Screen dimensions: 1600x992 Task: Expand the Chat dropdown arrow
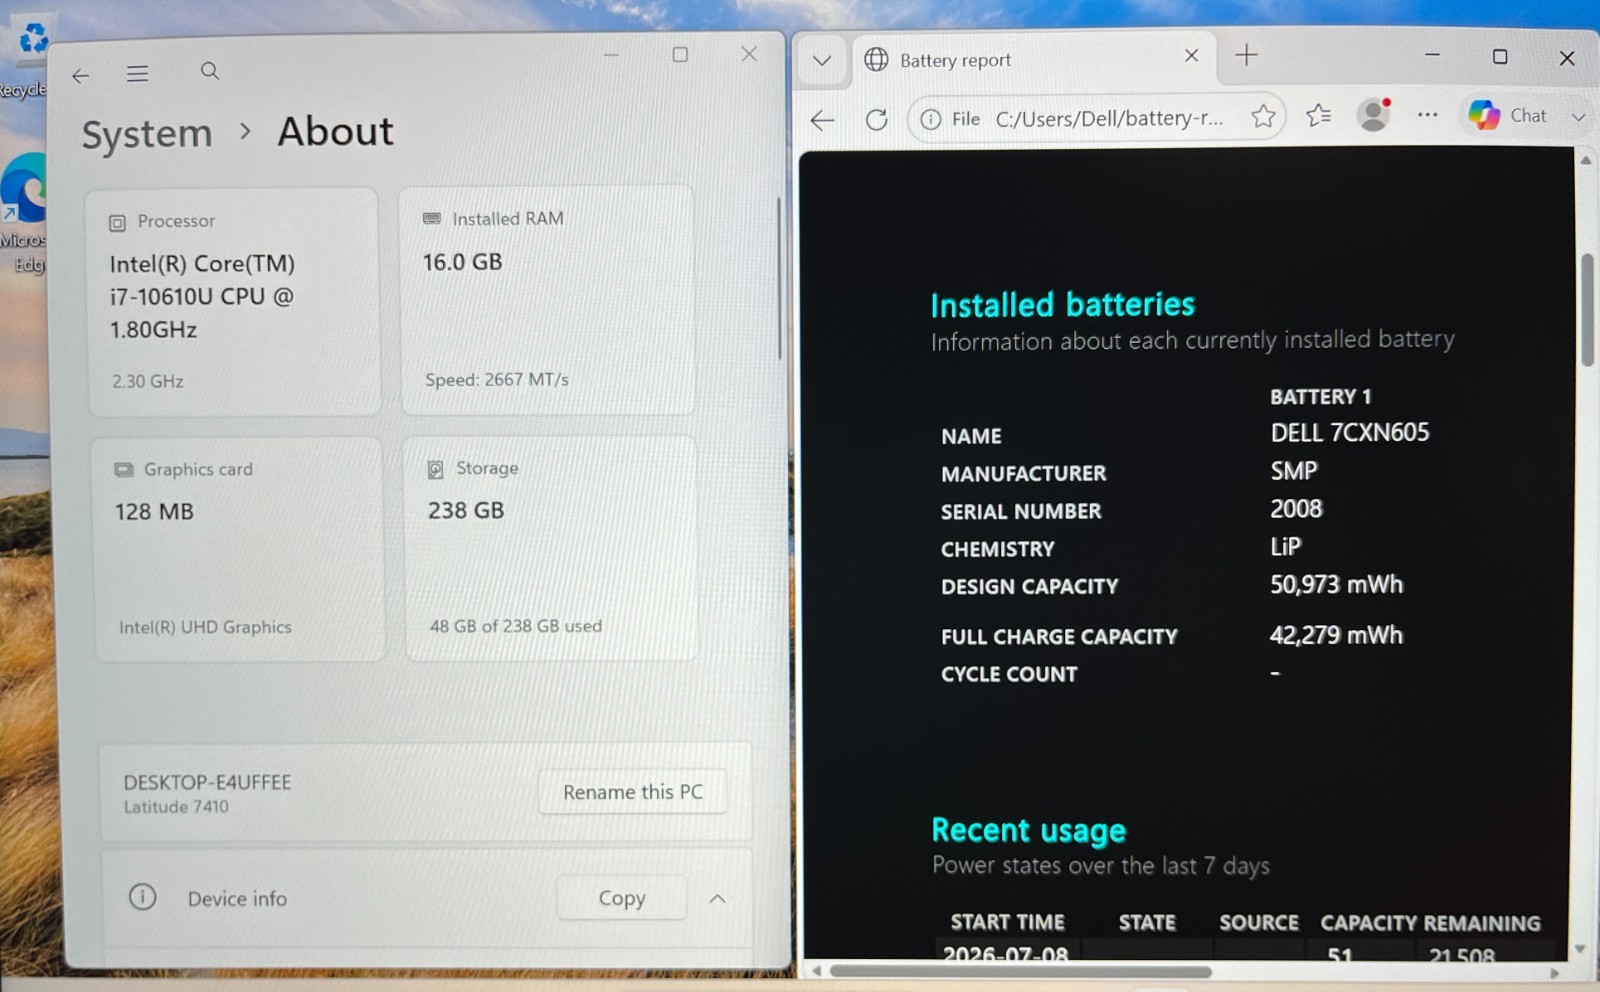tap(1578, 117)
